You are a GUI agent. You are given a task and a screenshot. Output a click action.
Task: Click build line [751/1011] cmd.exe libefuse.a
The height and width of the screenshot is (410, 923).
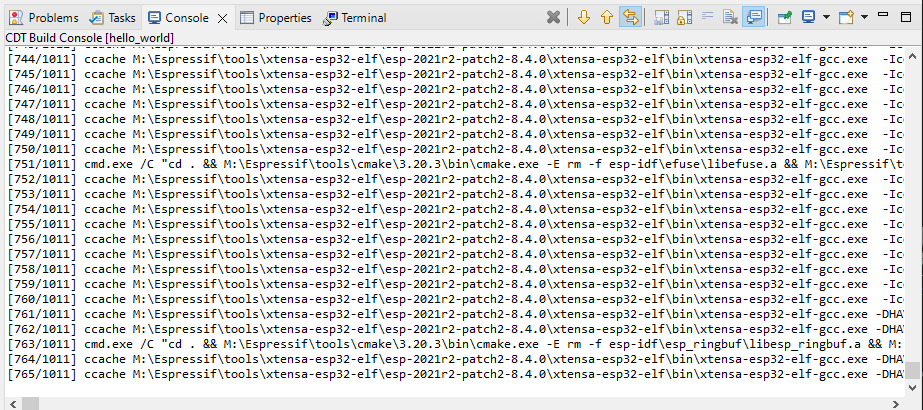click(456, 164)
